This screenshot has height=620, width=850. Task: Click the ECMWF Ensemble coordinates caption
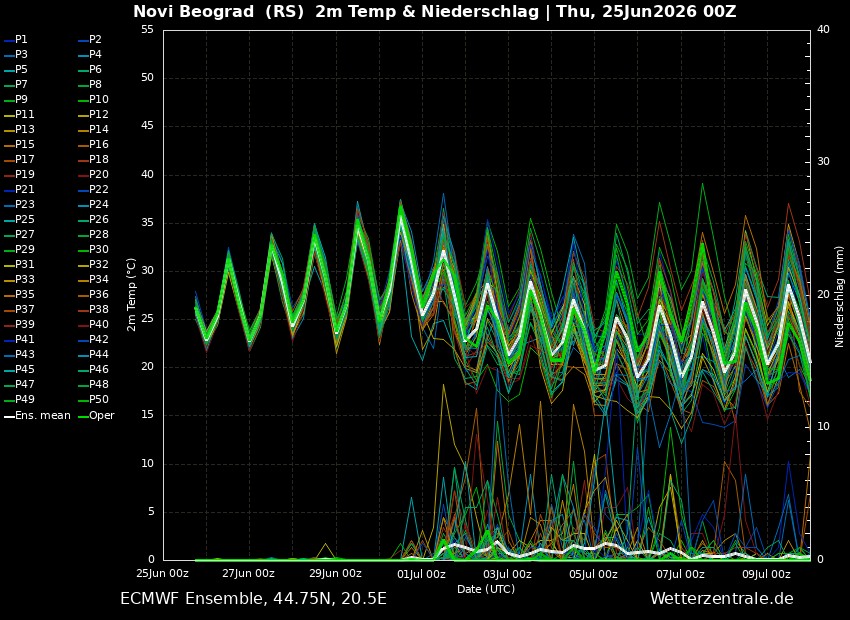coord(253,599)
